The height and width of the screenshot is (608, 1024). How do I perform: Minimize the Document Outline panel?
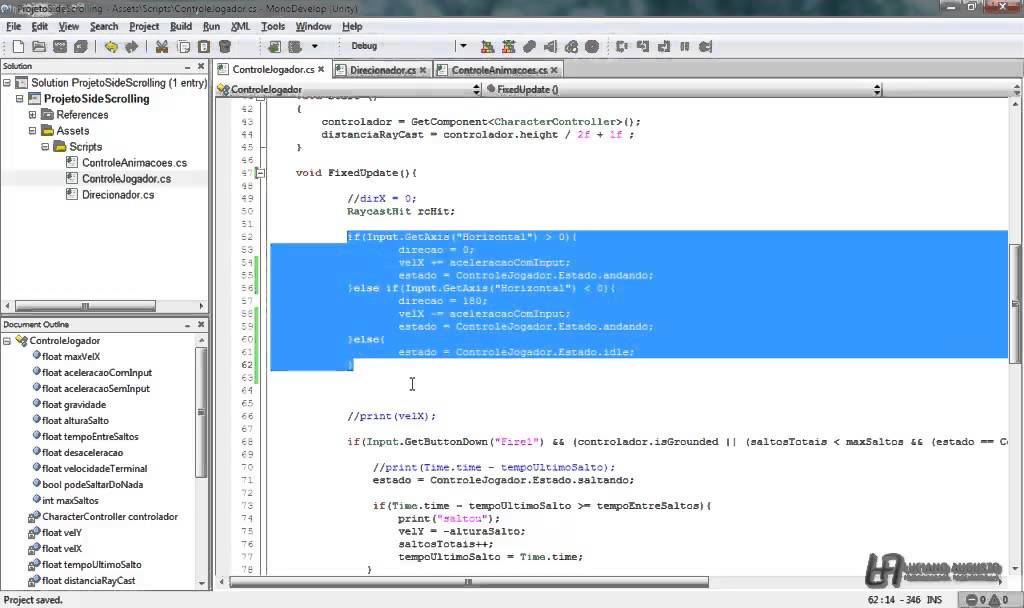(187, 325)
